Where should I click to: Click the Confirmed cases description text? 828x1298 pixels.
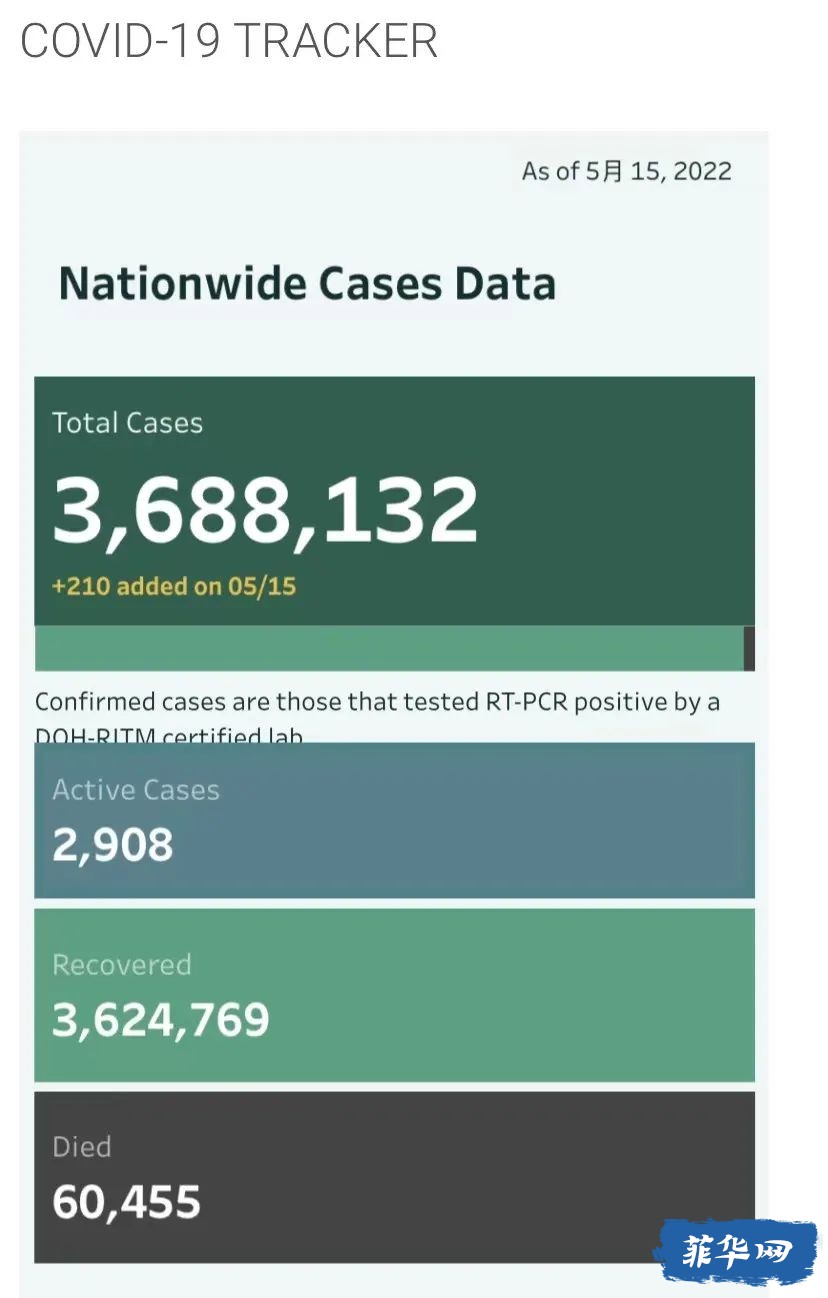(377, 716)
